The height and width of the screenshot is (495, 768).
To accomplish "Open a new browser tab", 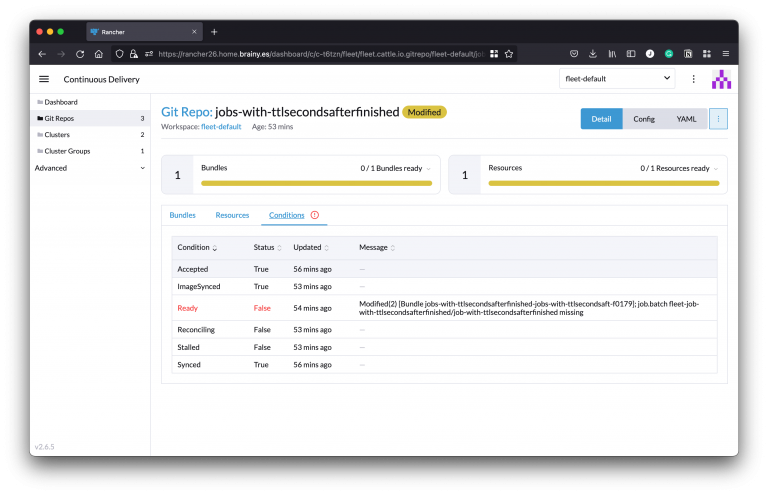I will click(x=214, y=32).
